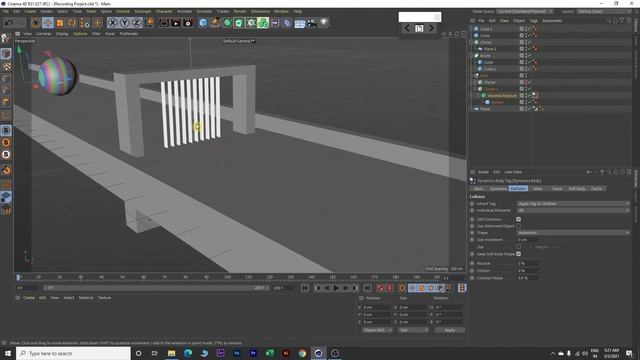Click the purple Deformer icon in toolbar
The height and width of the screenshot is (360, 640).
287,23
